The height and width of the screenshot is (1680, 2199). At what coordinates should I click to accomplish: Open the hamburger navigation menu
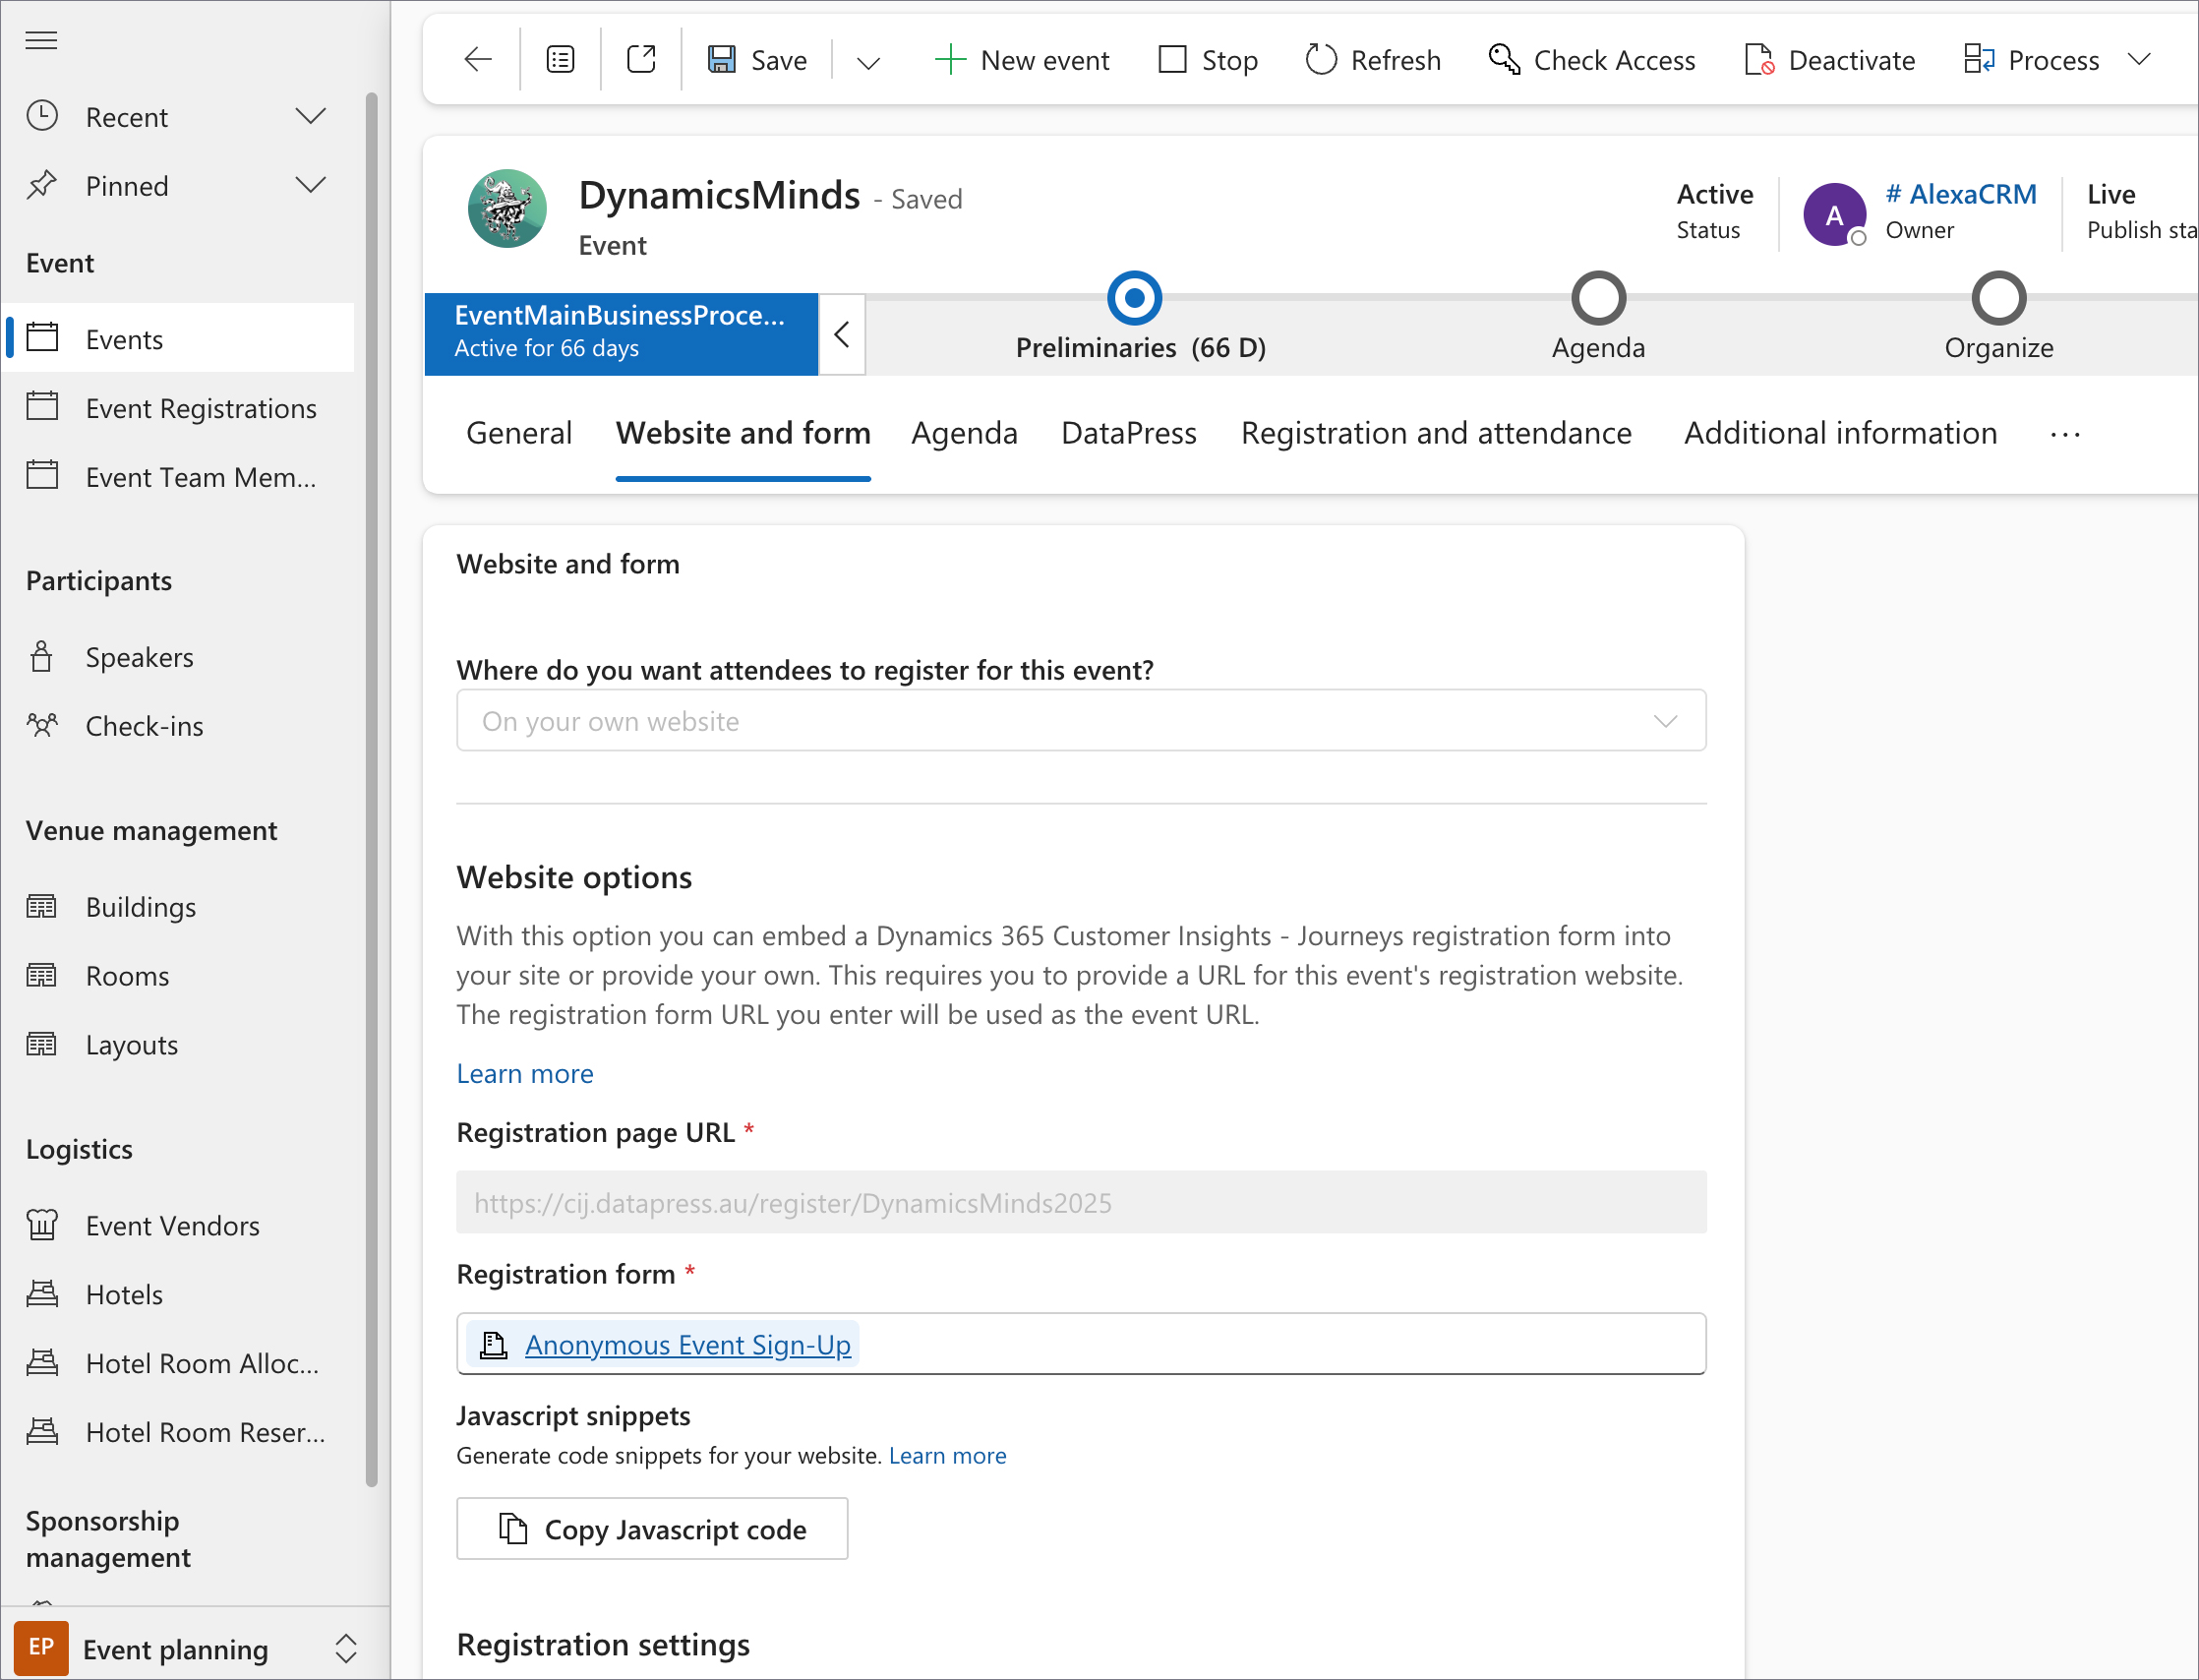point(41,40)
